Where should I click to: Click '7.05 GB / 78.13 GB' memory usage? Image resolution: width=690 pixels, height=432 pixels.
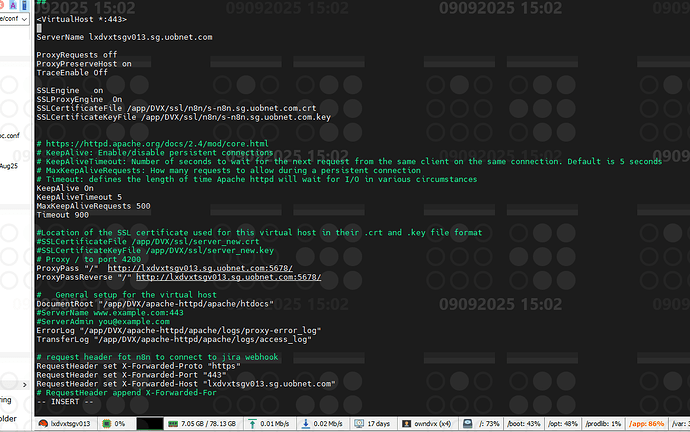click(x=209, y=424)
